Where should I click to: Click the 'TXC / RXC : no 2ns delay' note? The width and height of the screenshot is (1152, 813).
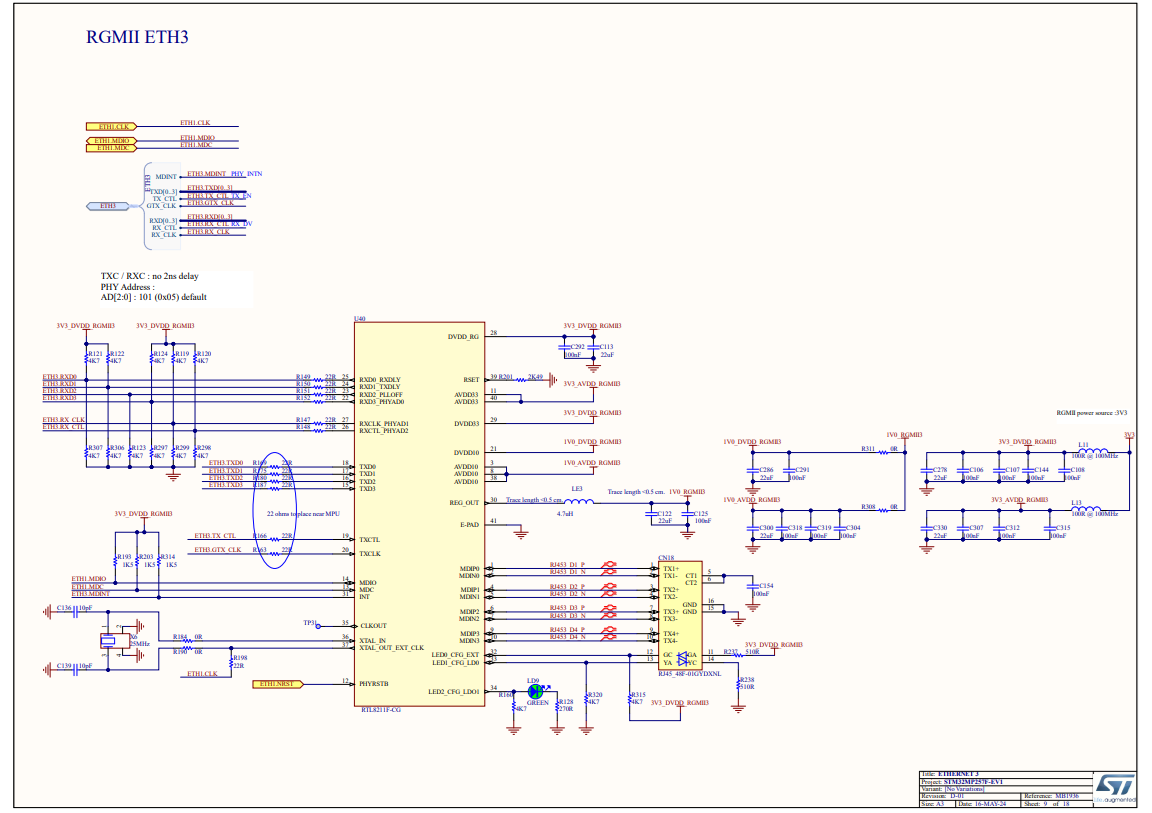tap(150, 276)
